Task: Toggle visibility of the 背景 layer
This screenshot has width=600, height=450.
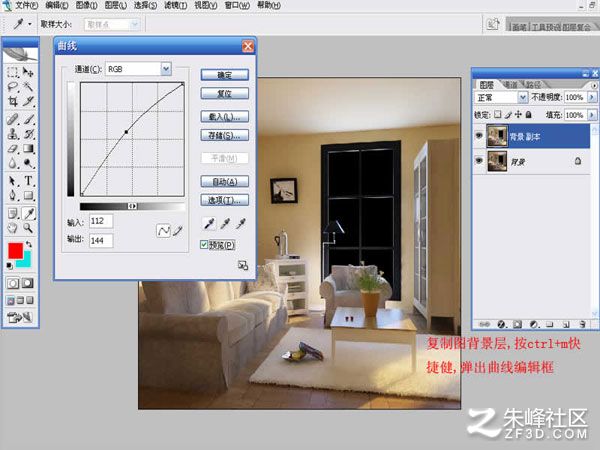Action: pos(479,161)
